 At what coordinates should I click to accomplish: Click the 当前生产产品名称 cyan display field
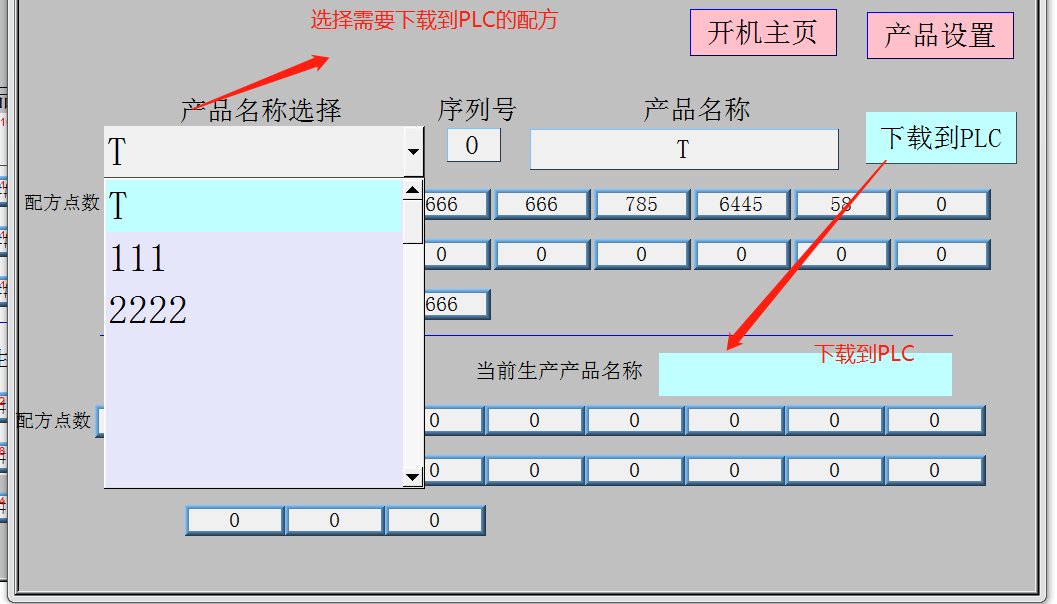tap(804, 375)
